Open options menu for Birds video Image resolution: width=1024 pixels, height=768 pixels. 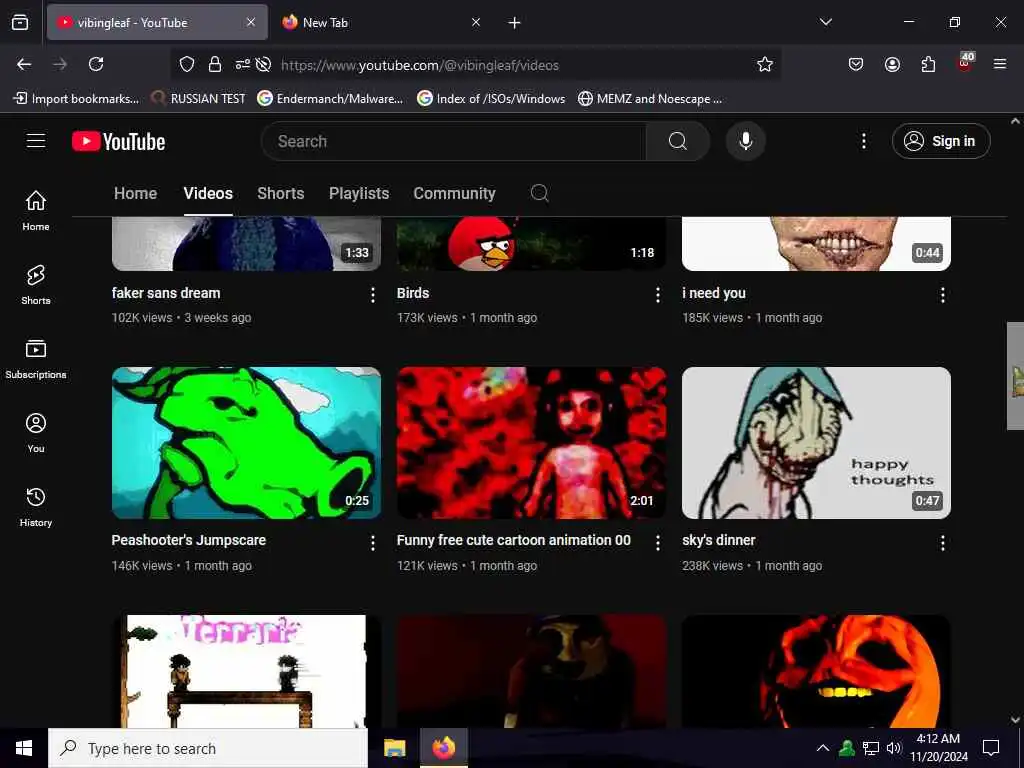click(658, 295)
